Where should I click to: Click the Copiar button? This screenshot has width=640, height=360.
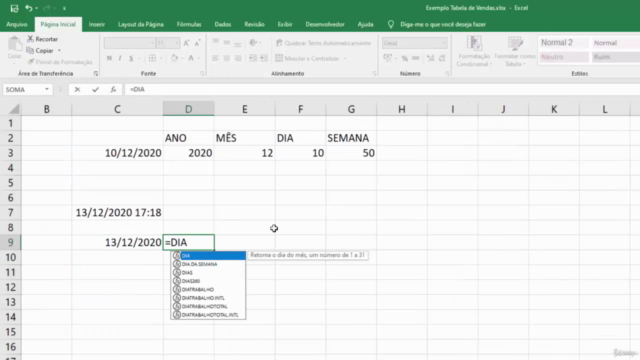point(40,51)
